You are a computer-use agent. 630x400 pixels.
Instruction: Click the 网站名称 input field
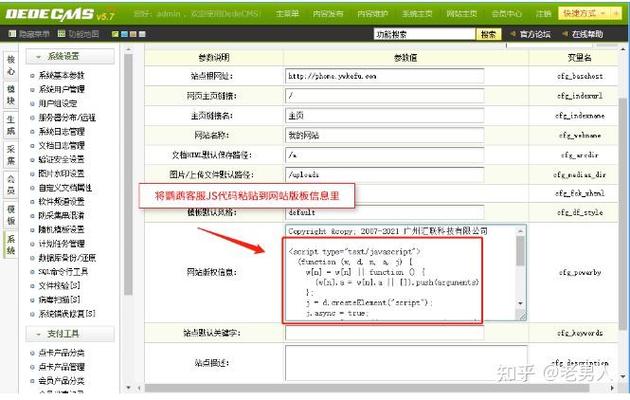[x=385, y=135]
